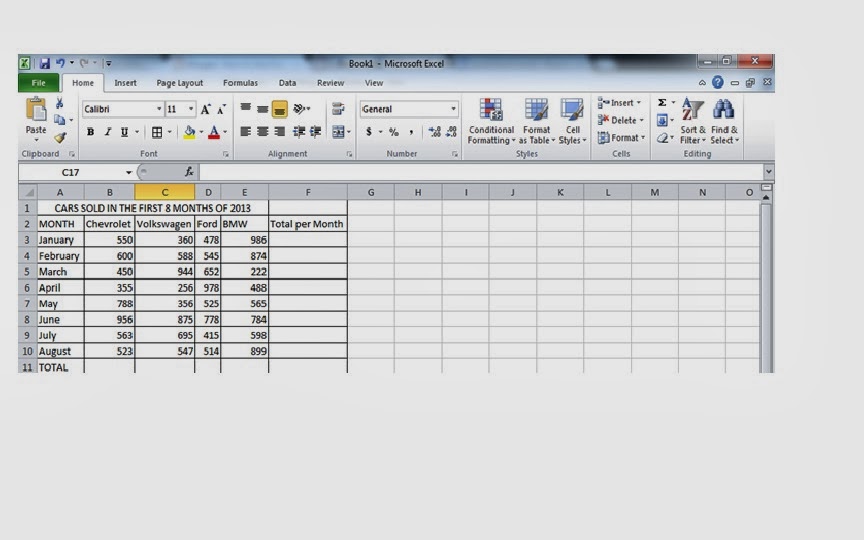Click the Cut scissors icon
Screen dimensions: 864x540
pyautogui.click(x=59, y=103)
